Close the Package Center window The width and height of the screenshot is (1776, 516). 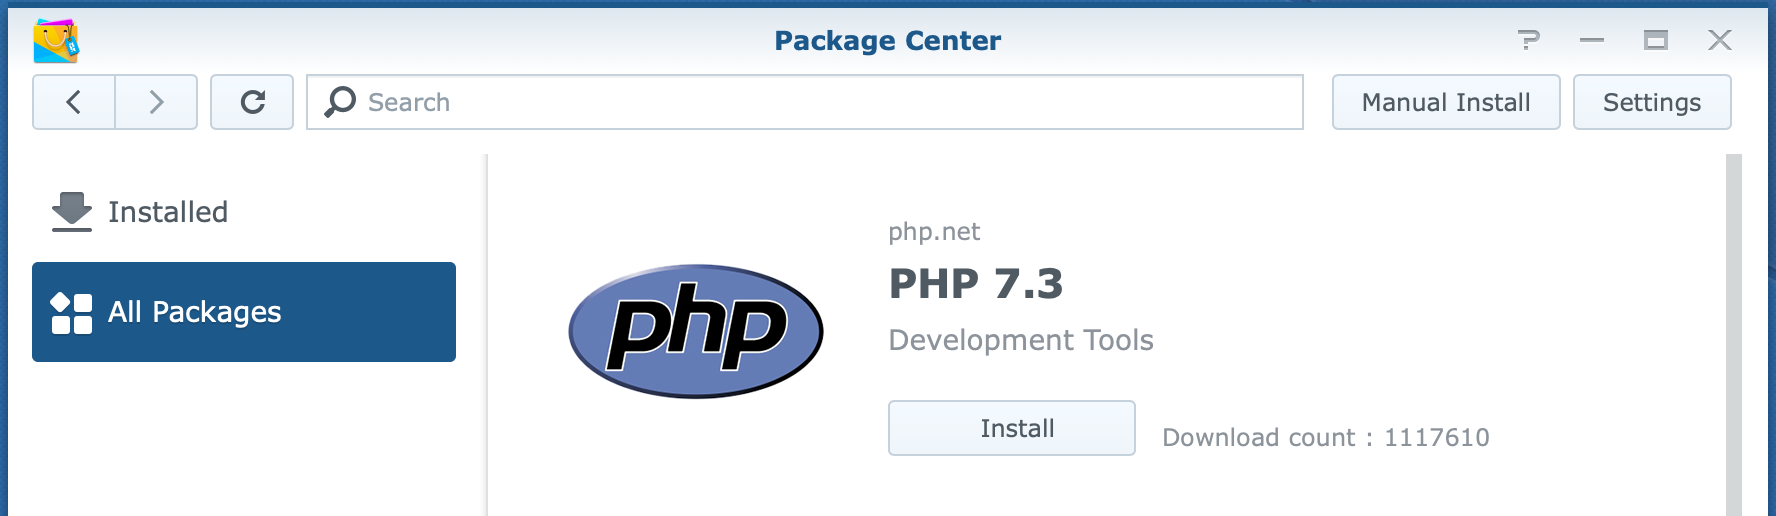pyautogui.click(x=1720, y=40)
